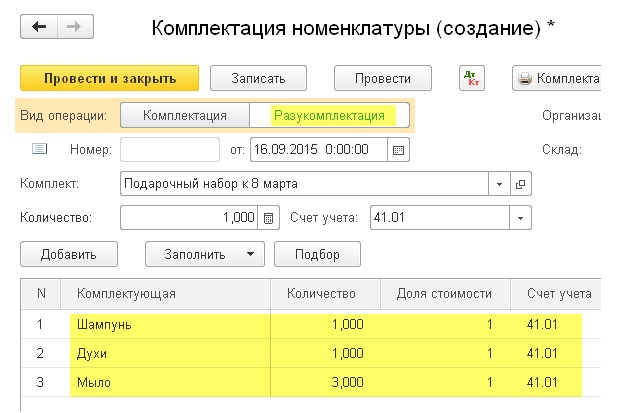Select Разукомплектация operation type

click(x=329, y=115)
